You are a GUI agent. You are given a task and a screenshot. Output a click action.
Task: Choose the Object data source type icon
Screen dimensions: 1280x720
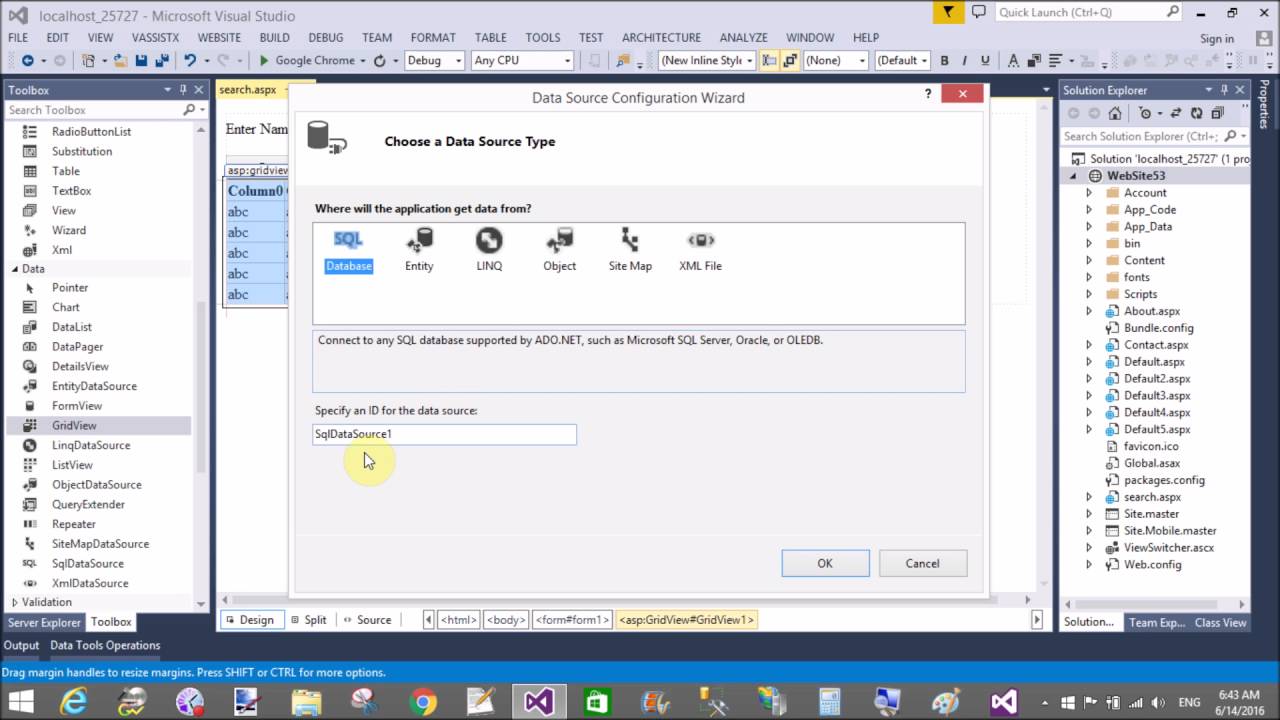coord(559,250)
